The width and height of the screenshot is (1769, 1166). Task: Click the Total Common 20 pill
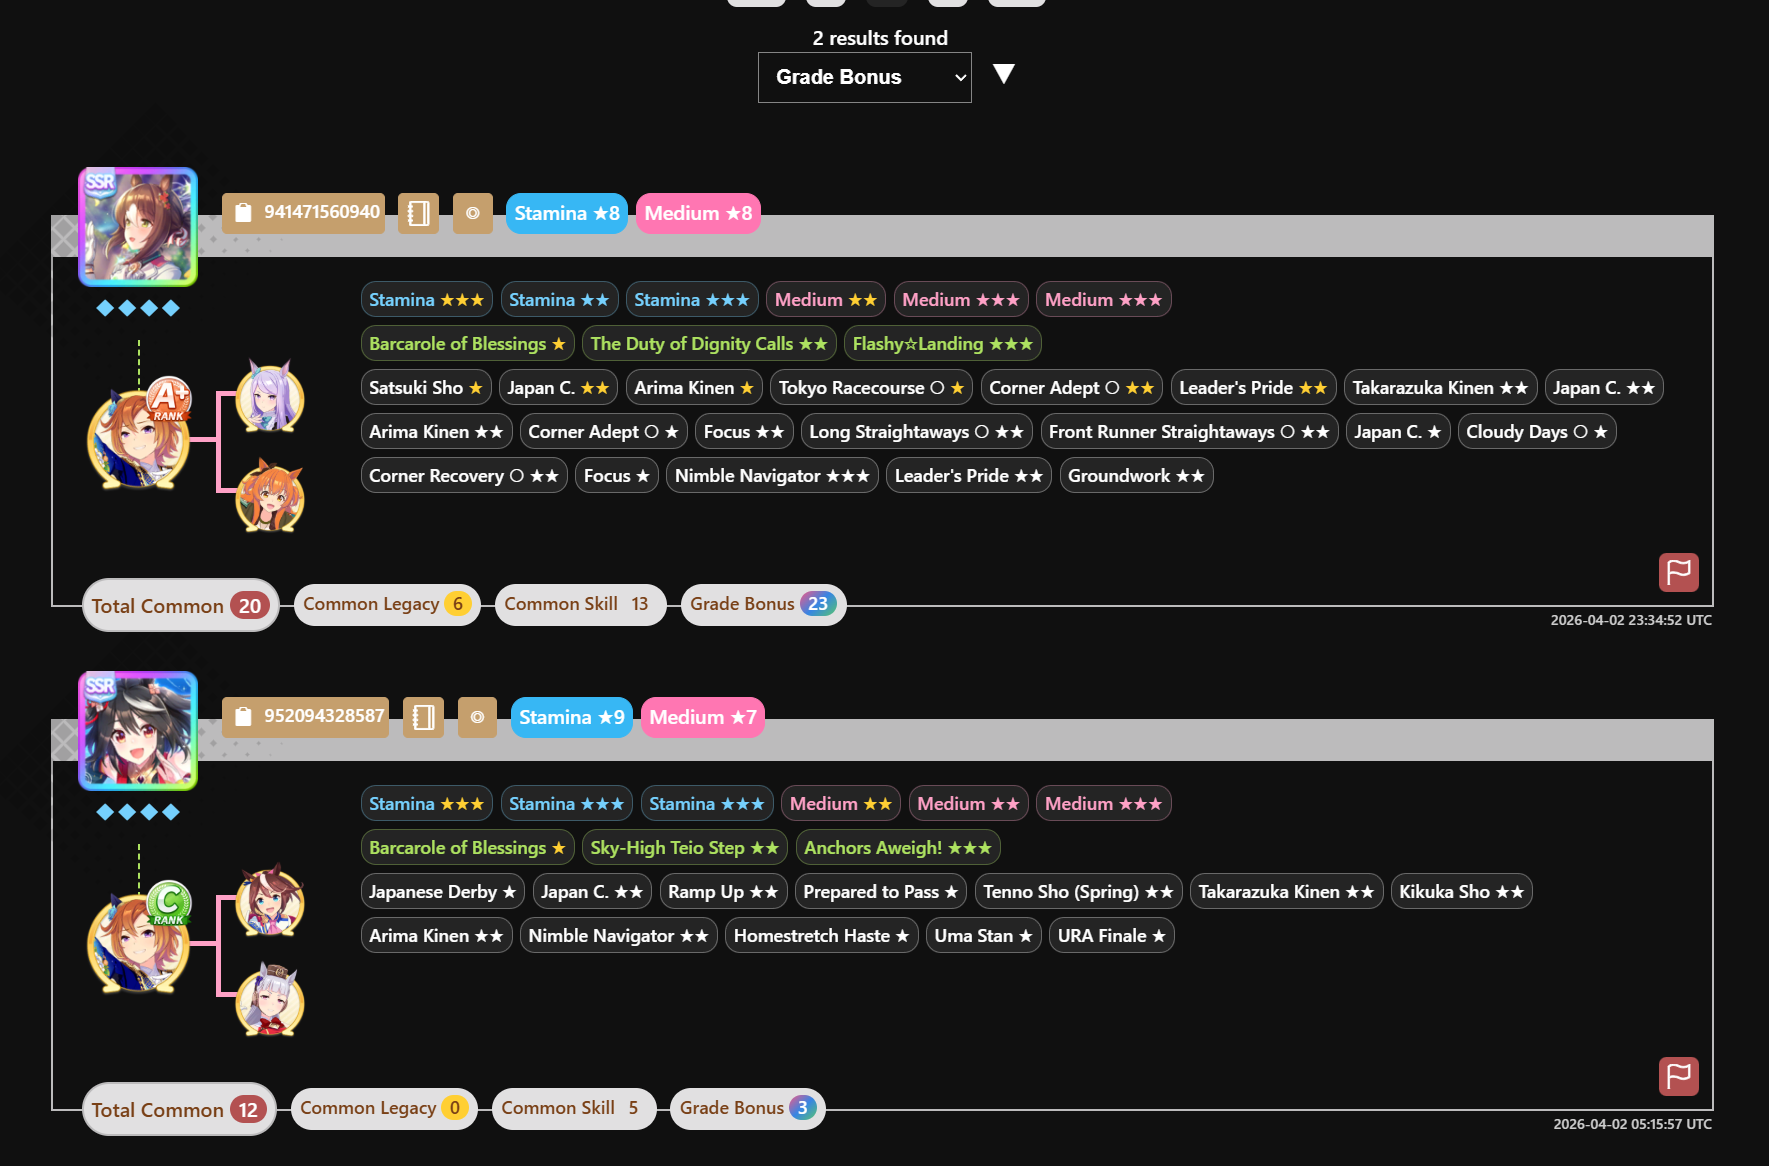pos(181,605)
